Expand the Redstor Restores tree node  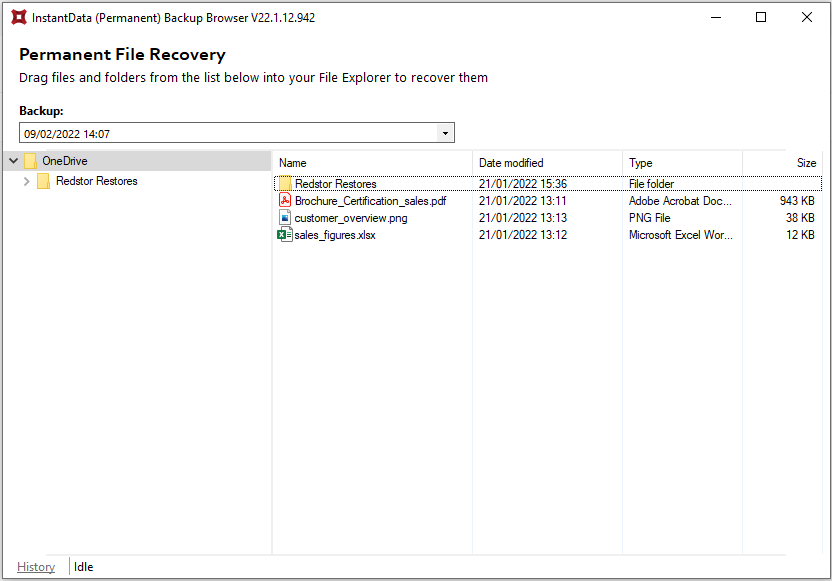[x=27, y=181]
